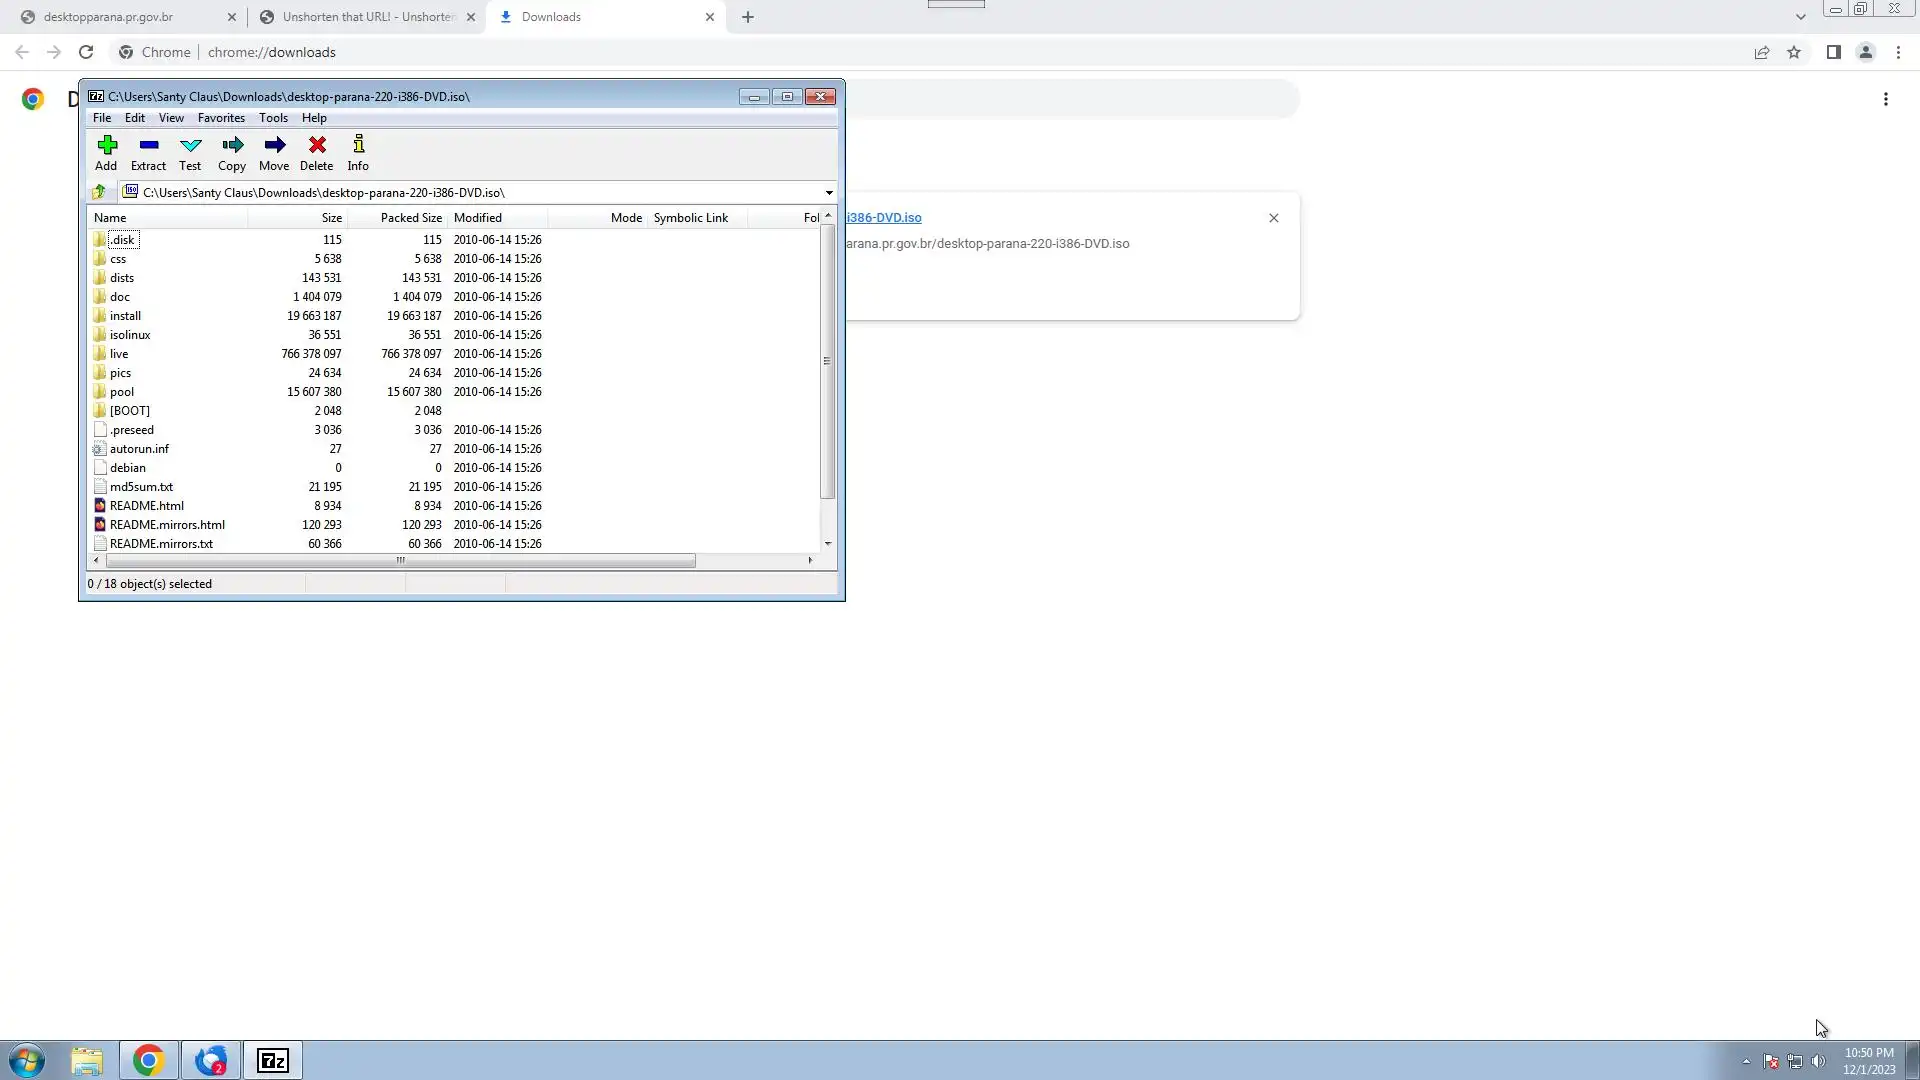
Task: Open the Favorites menu
Action: (x=221, y=118)
